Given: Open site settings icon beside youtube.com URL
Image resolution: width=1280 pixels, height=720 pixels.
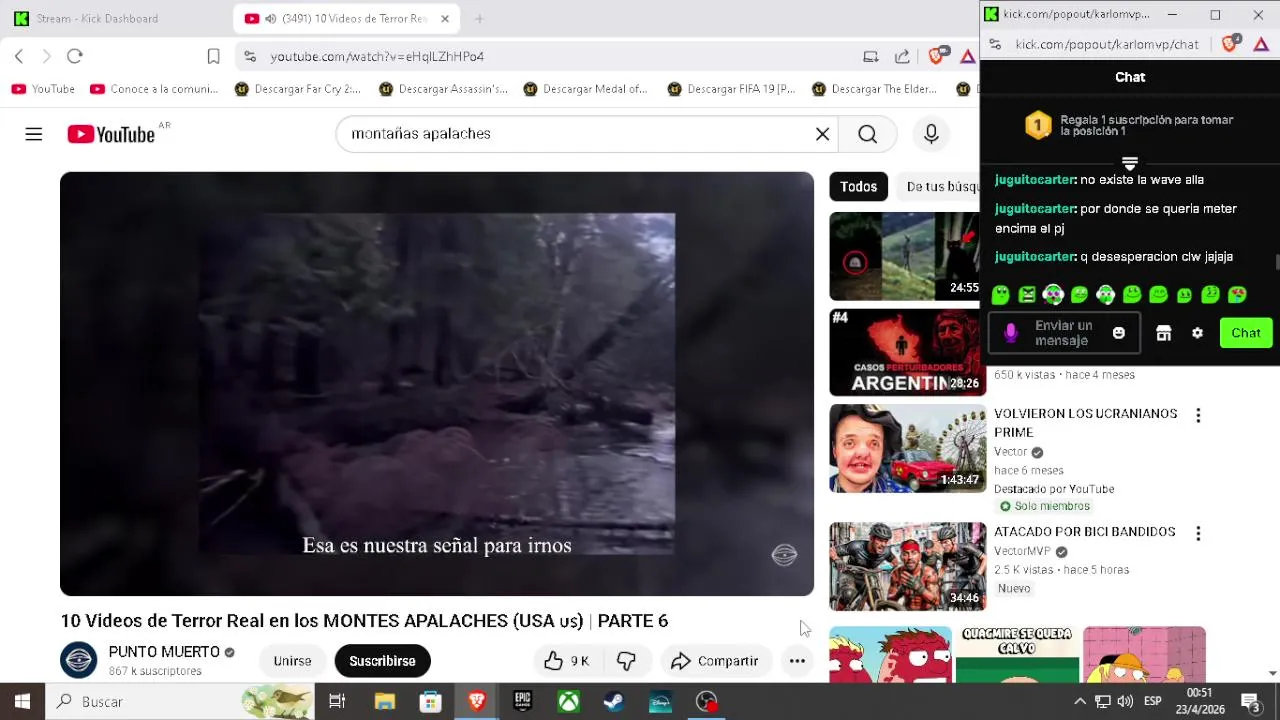Looking at the screenshot, I should coord(250,57).
